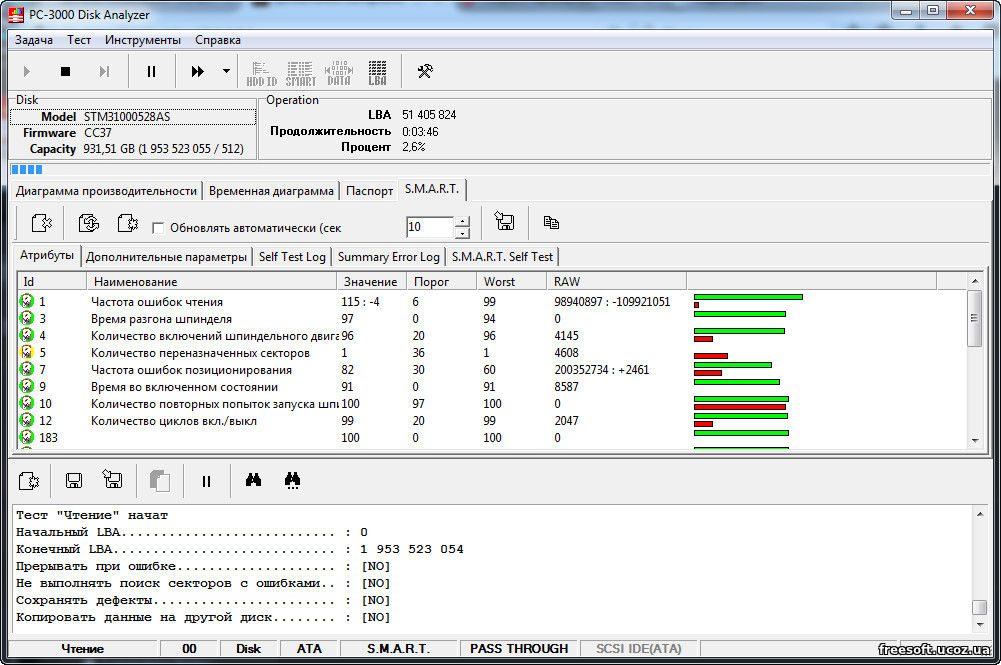This screenshot has width=1001, height=665.
Task: Sort by the Значение column header
Action: tap(372, 281)
